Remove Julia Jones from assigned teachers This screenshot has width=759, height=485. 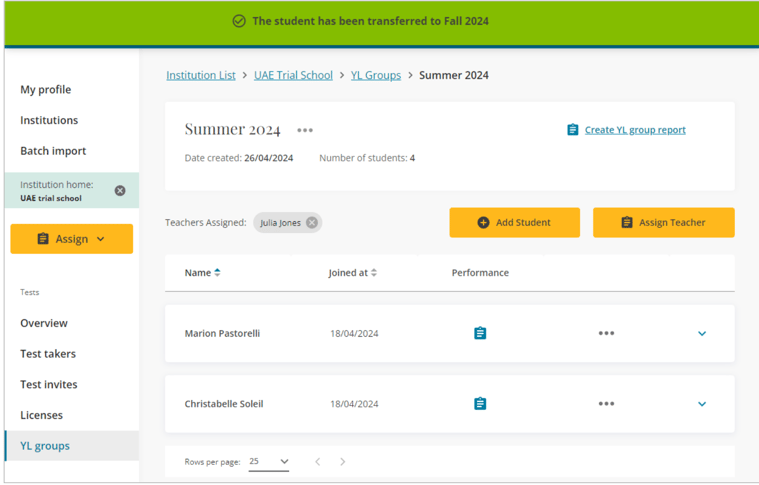(x=312, y=223)
